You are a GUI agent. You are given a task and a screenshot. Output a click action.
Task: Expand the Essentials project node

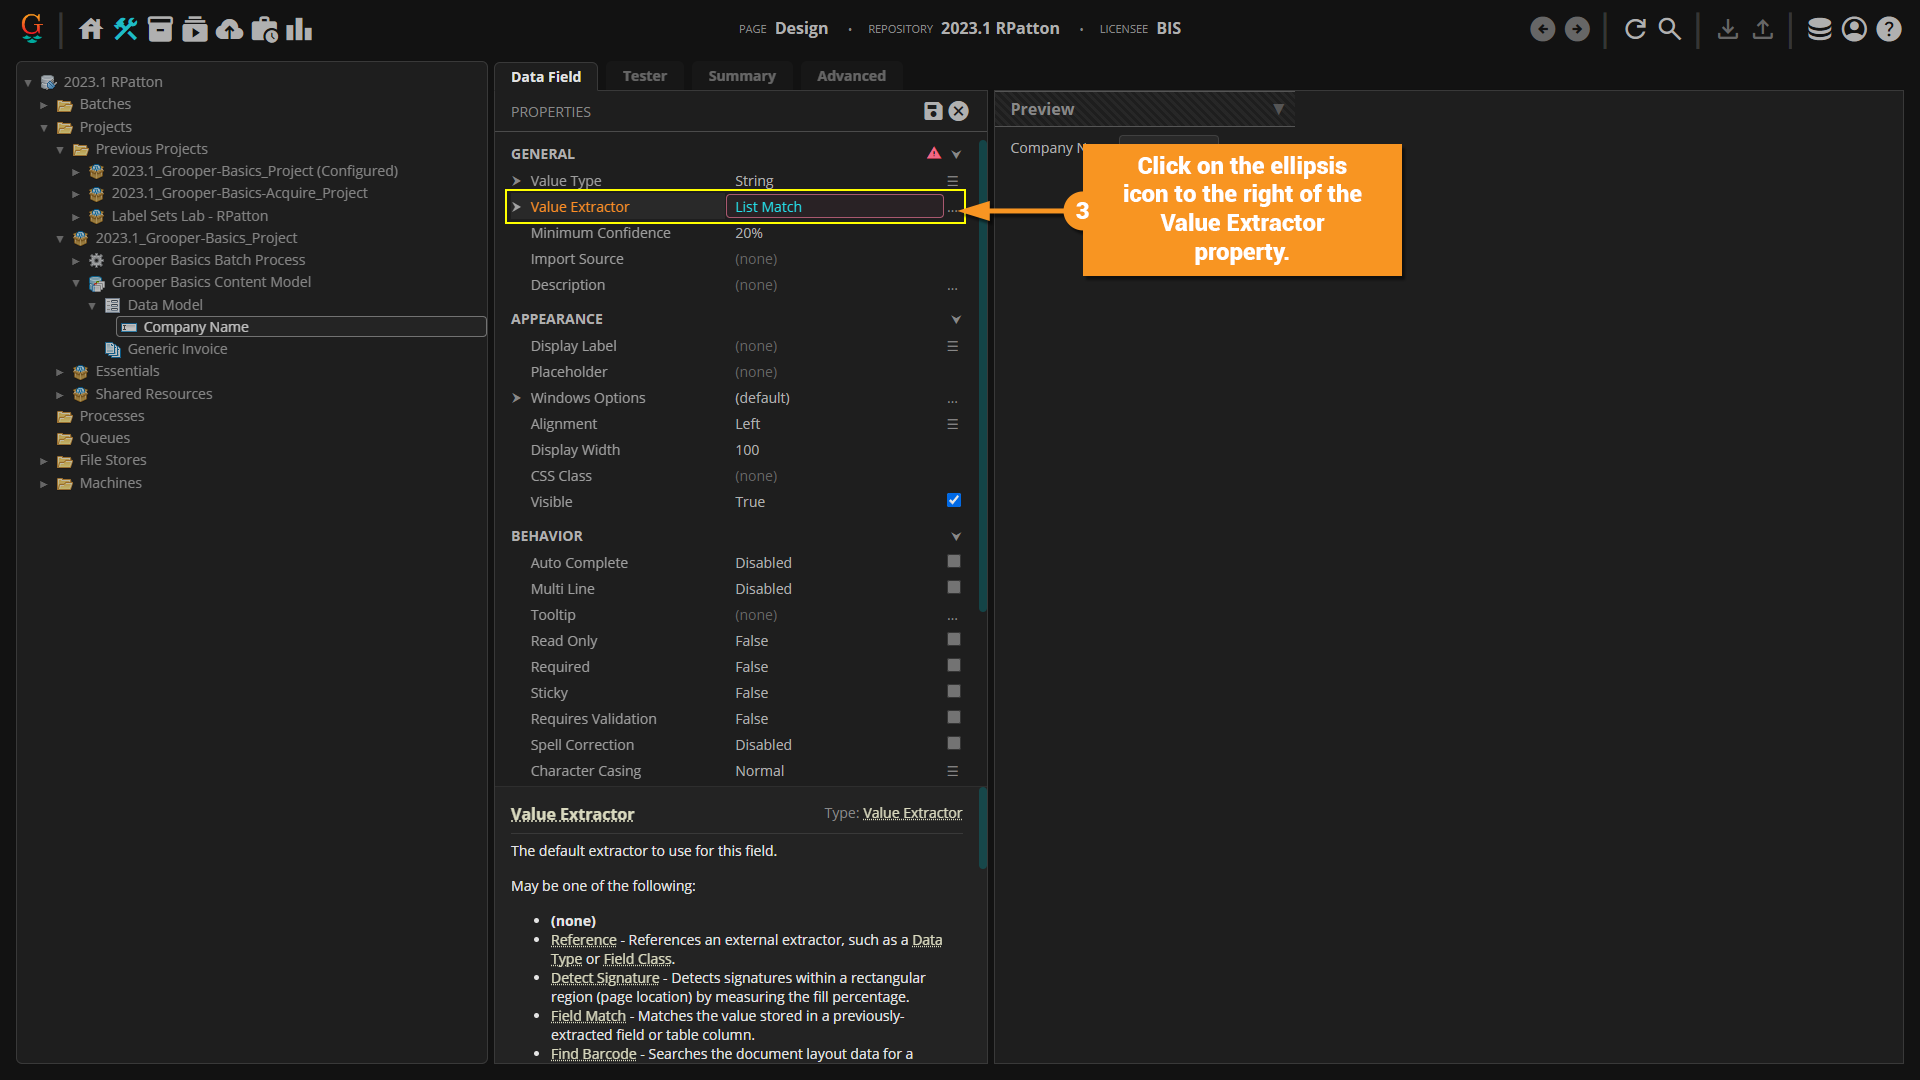[x=60, y=372]
